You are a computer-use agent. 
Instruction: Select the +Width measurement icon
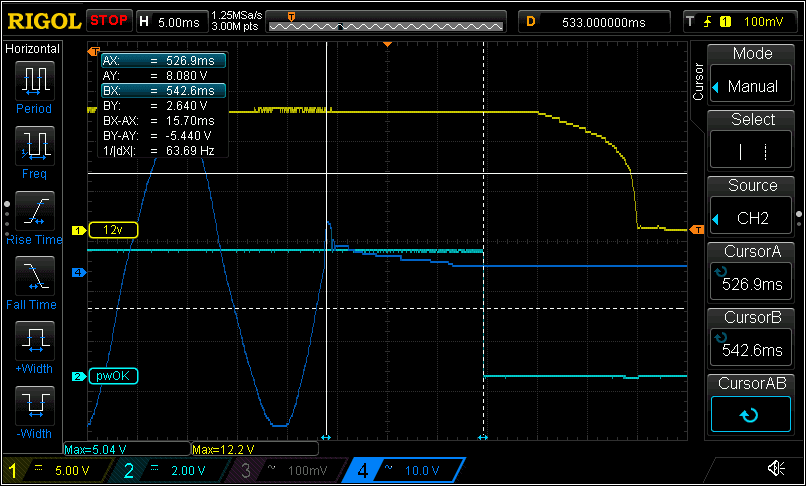click(34, 341)
